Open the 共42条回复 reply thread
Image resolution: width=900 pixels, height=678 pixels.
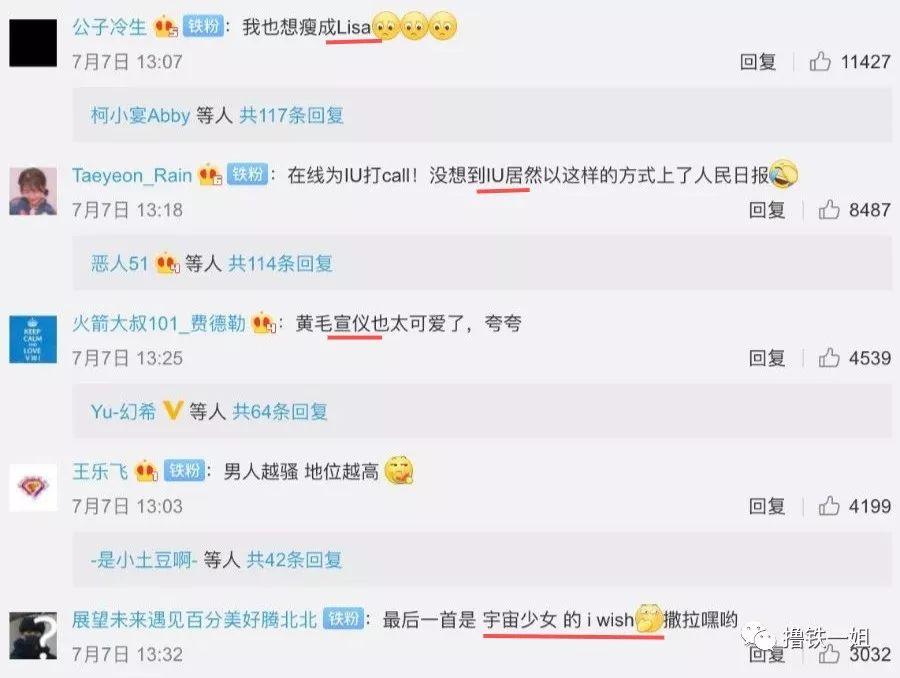pos(294,559)
